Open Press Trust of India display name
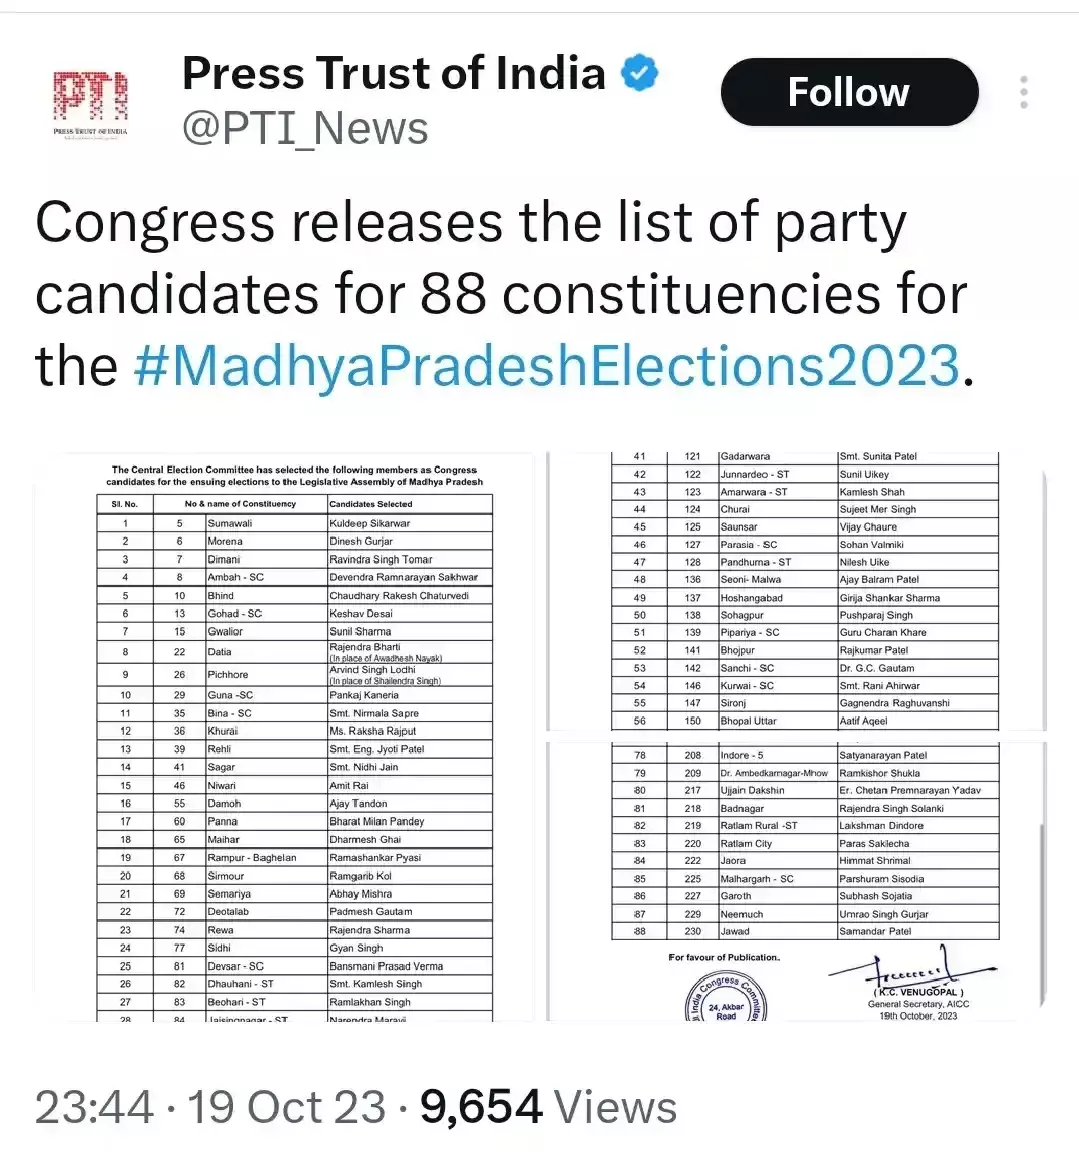The height and width of the screenshot is (1167, 1079). [x=394, y=74]
